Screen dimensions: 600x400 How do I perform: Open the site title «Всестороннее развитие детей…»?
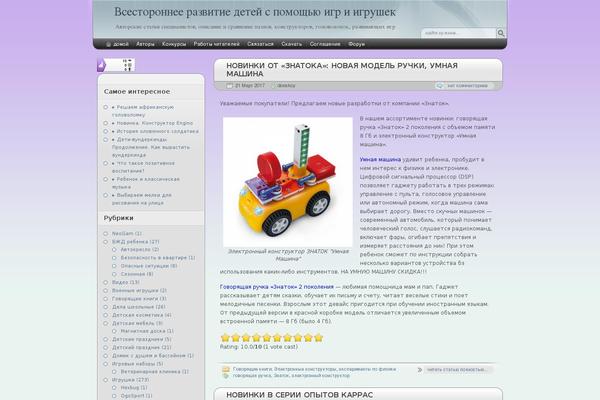click(255, 12)
